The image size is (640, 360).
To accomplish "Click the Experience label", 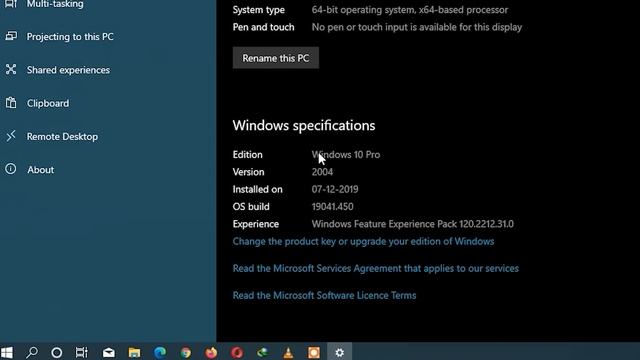I will (256, 224).
